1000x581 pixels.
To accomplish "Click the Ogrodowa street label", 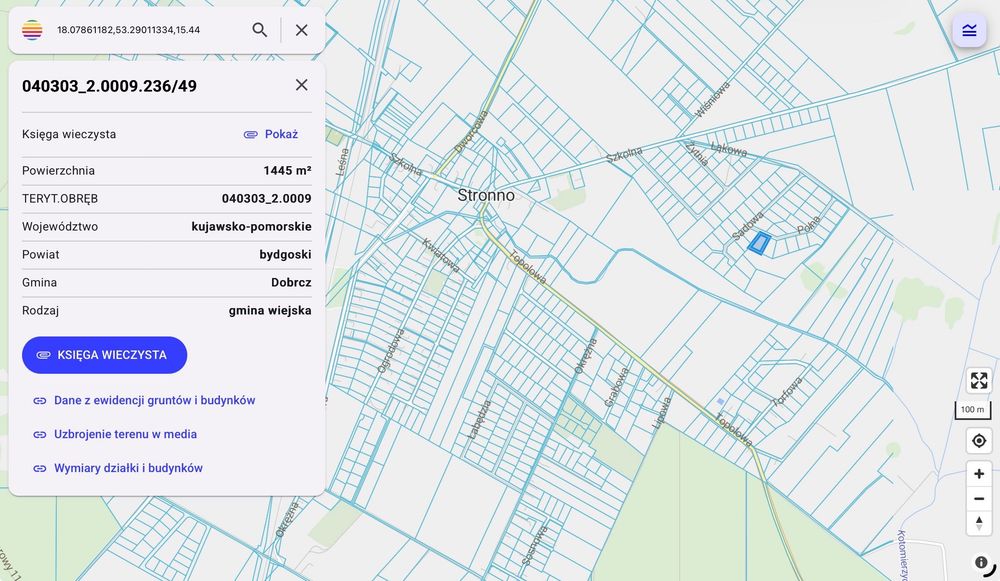I will 391,351.
